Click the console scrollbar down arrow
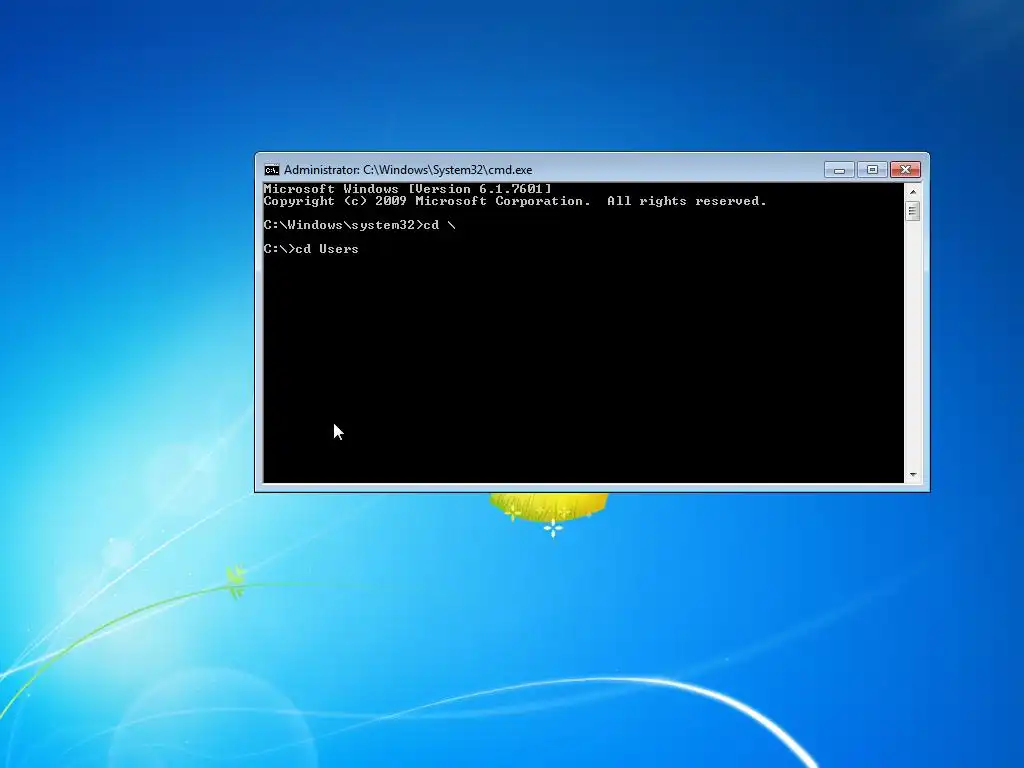1024x768 pixels. point(913,475)
